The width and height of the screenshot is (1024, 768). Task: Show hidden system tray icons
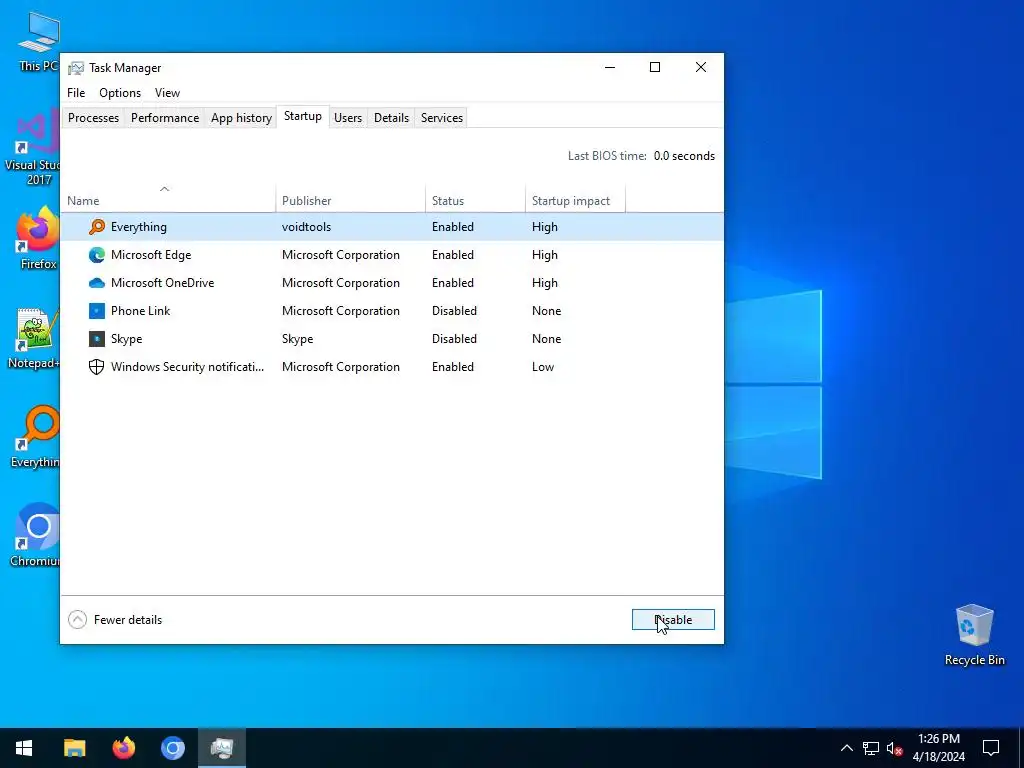pyautogui.click(x=846, y=748)
